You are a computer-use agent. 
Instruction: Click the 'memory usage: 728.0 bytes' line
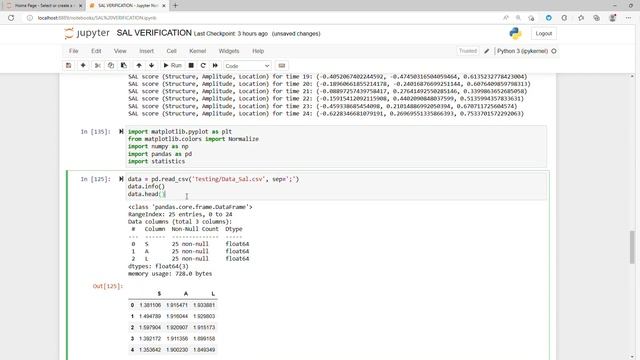click(170, 274)
